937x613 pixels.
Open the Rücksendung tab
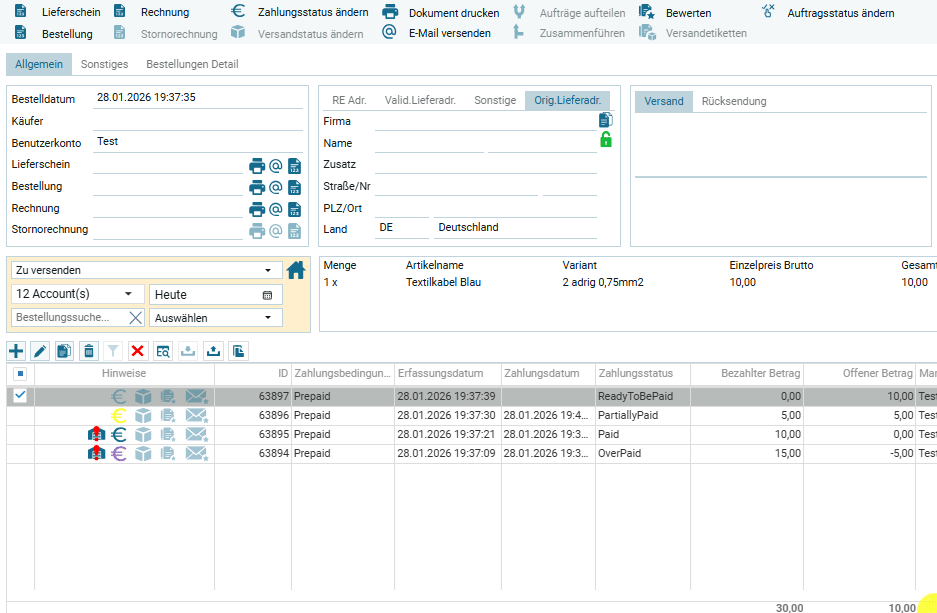coord(734,102)
